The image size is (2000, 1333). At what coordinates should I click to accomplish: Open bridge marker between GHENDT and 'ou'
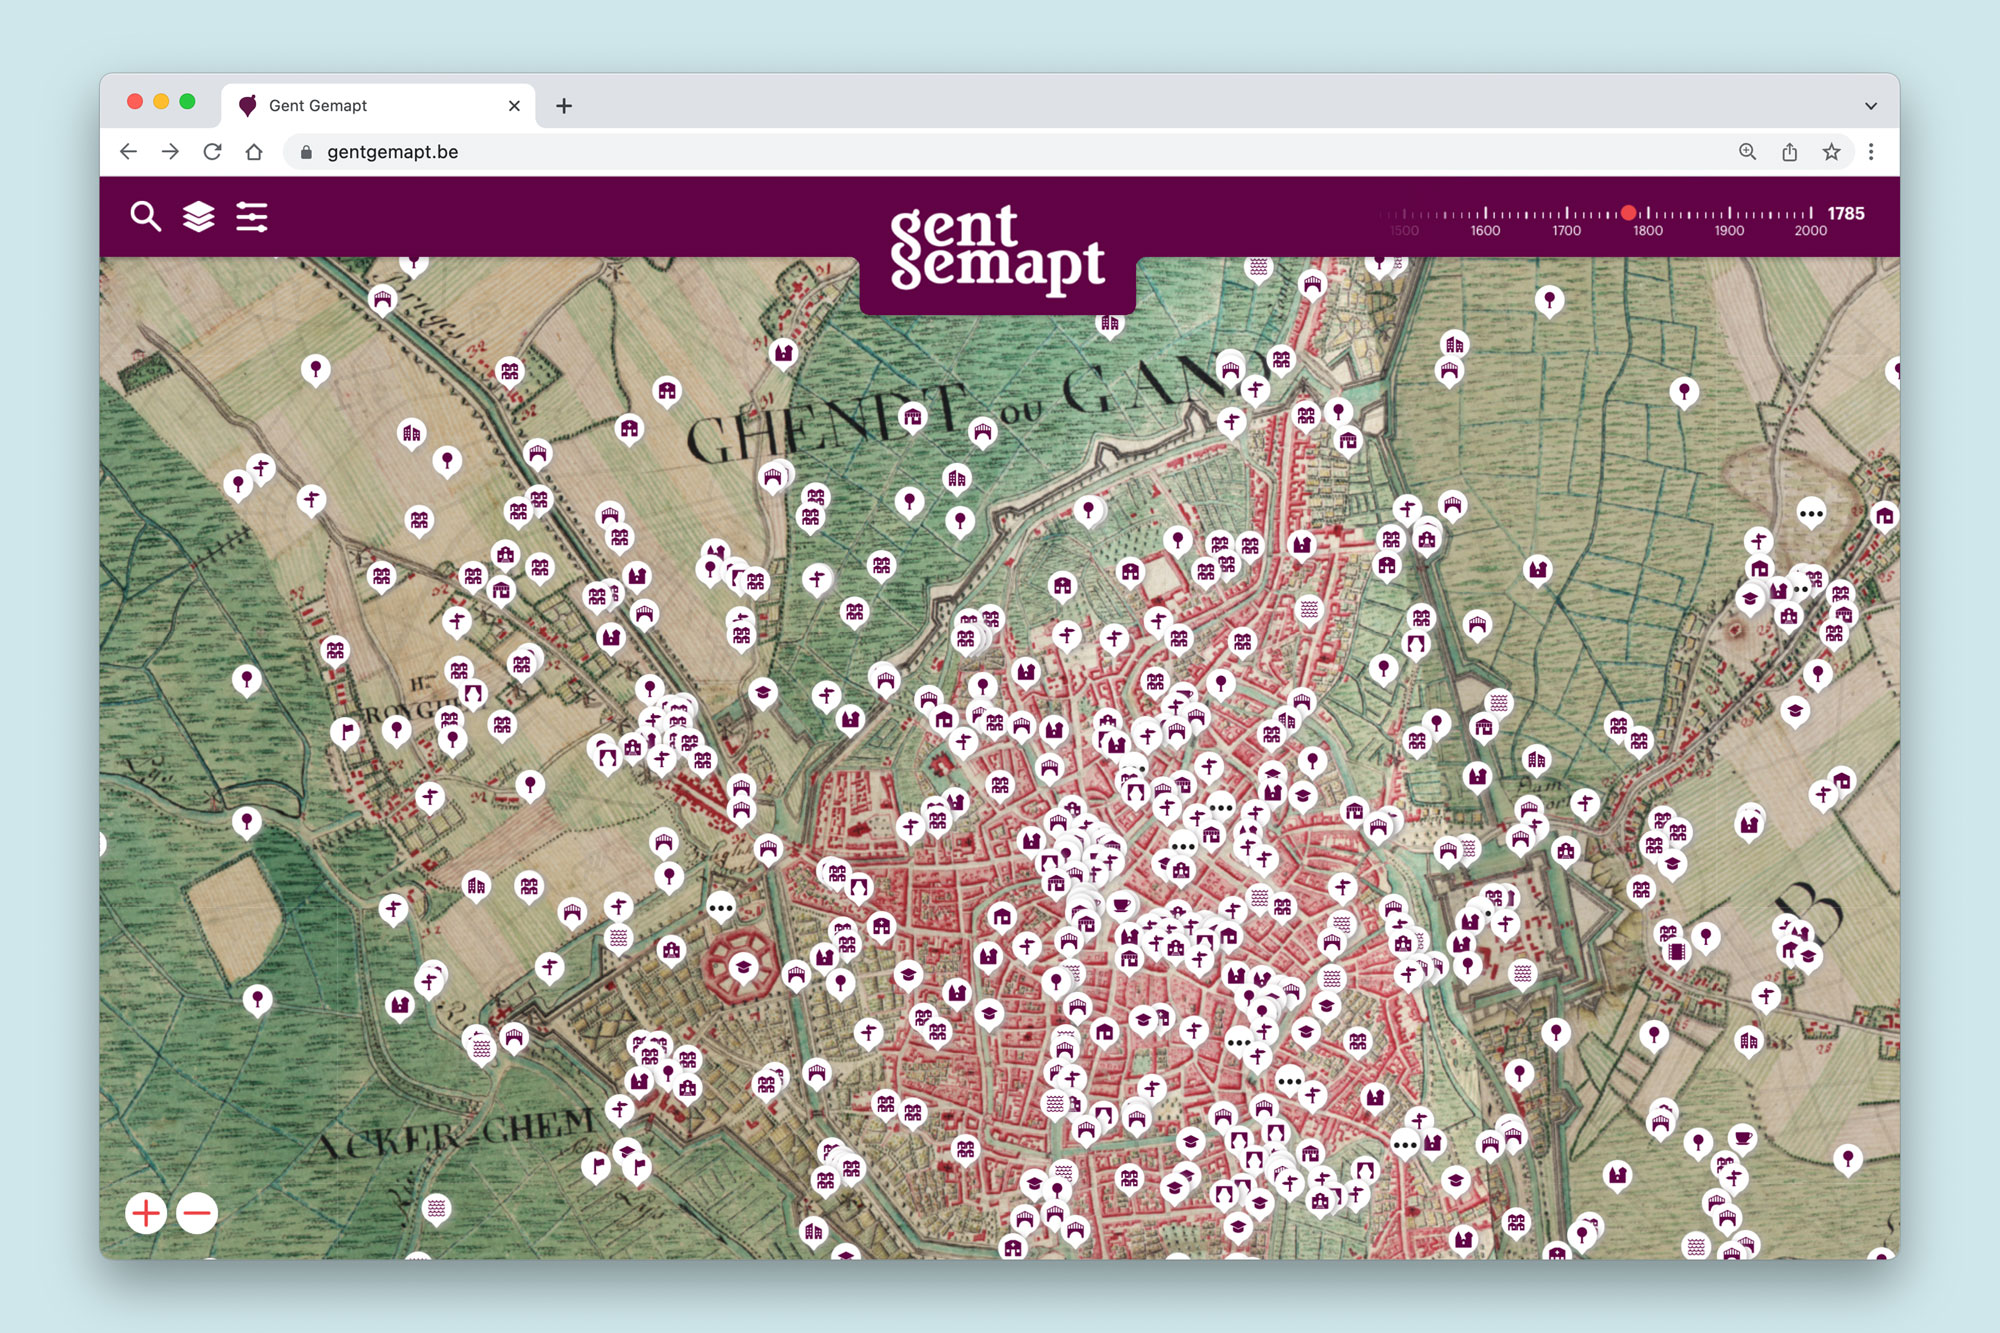(x=983, y=433)
